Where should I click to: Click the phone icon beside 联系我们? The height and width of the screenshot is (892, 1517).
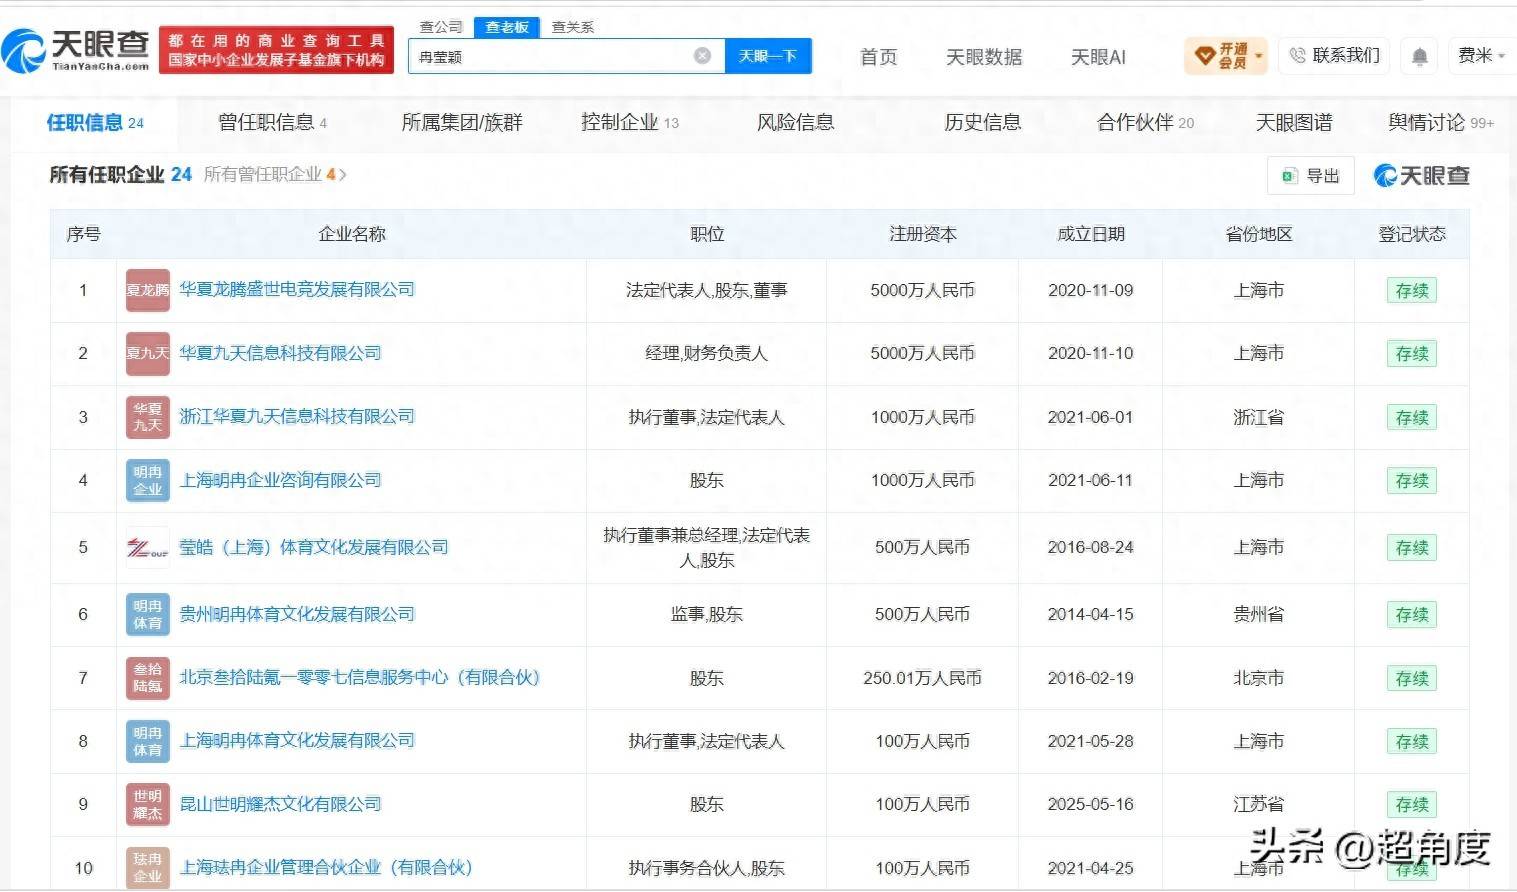pos(1298,56)
